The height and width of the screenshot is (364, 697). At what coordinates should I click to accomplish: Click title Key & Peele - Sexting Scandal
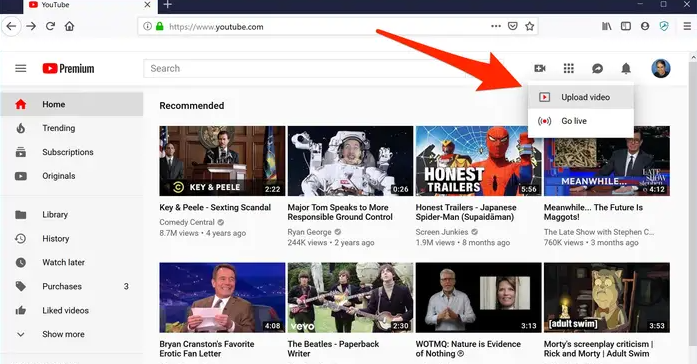click(x=215, y=208)
